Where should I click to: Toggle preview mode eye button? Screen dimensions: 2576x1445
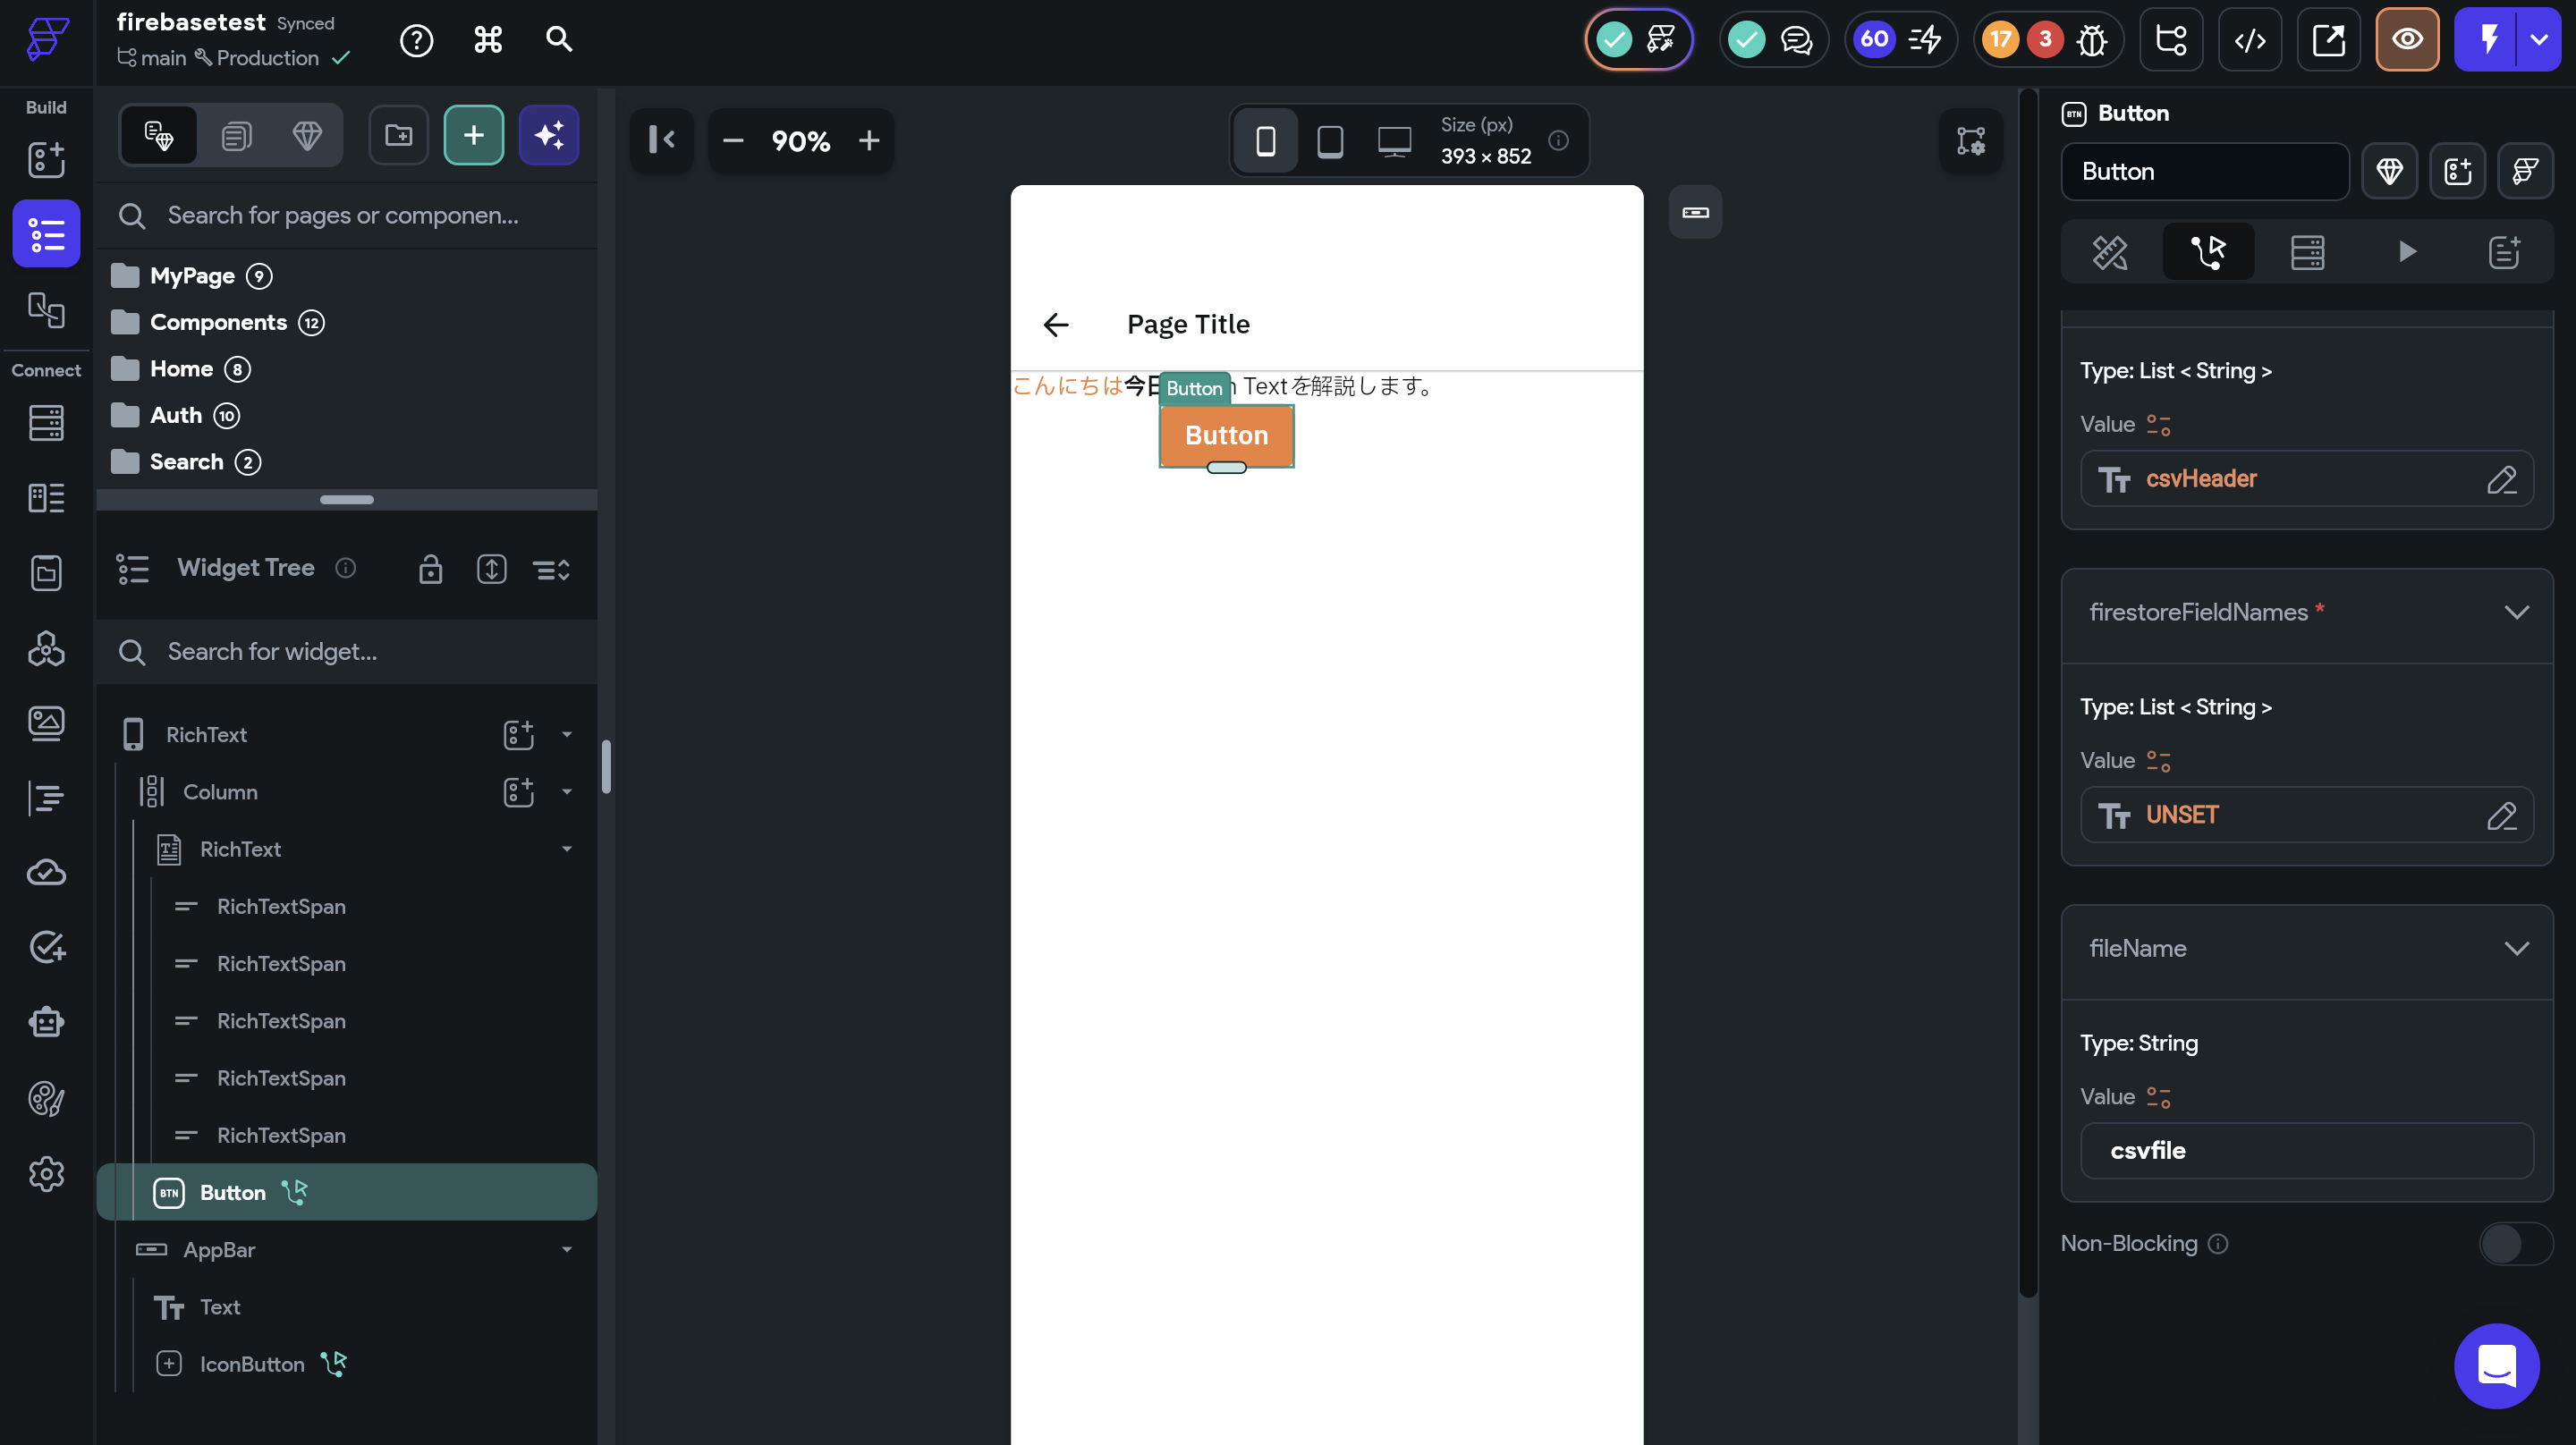click(2406, 40)
